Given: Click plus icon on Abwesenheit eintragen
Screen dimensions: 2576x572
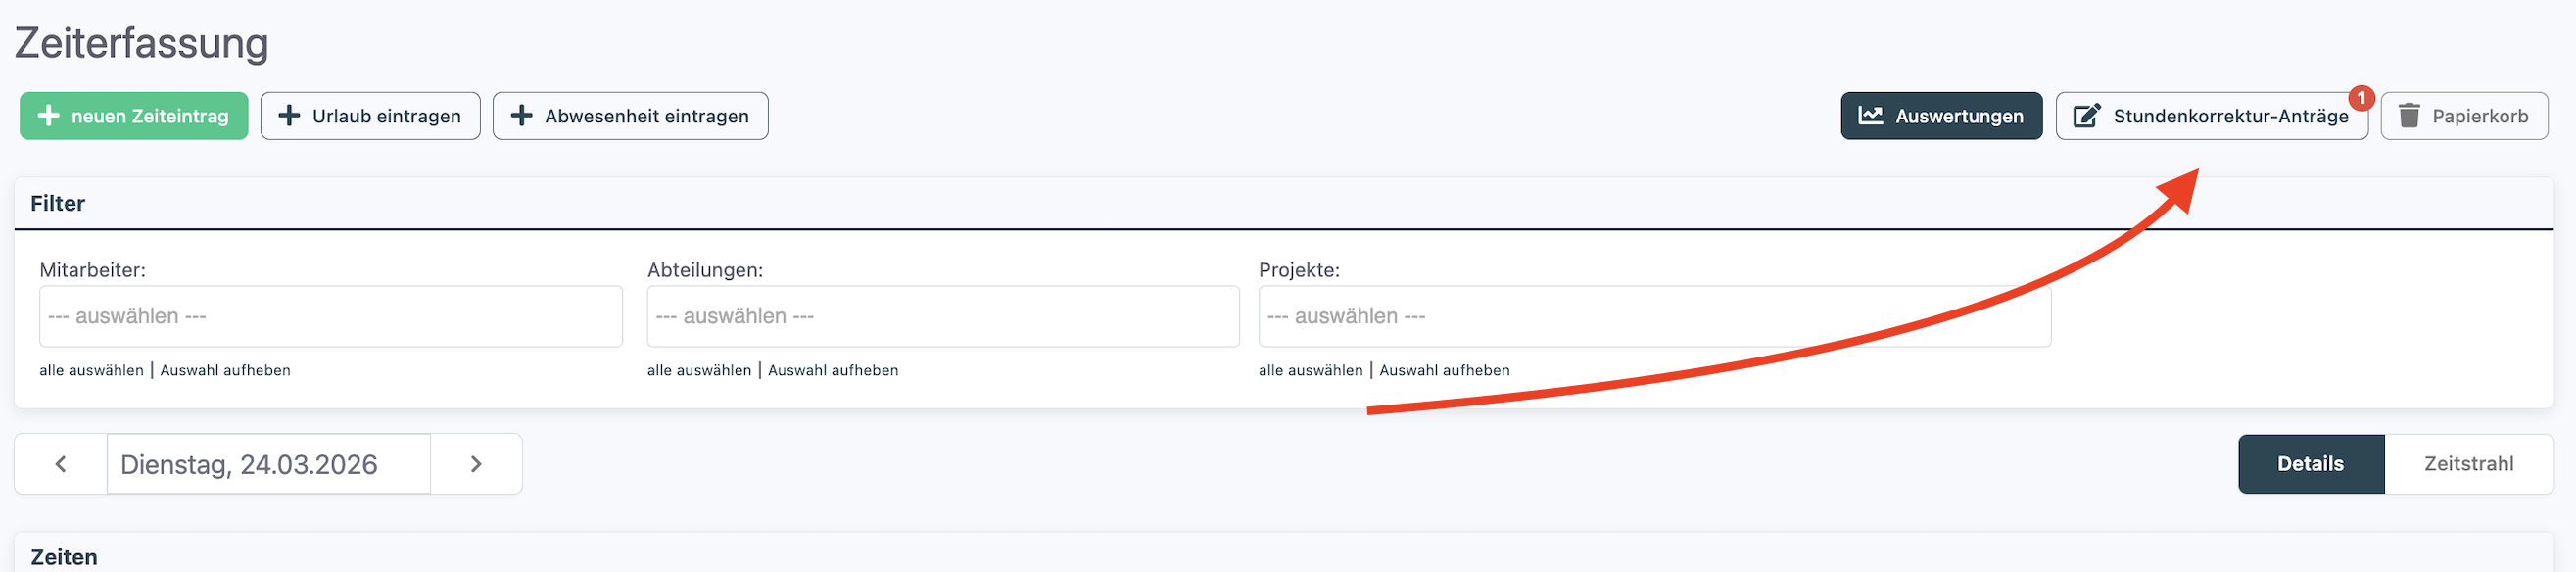Looking at the screenshot, I should (x=521, y=116).
